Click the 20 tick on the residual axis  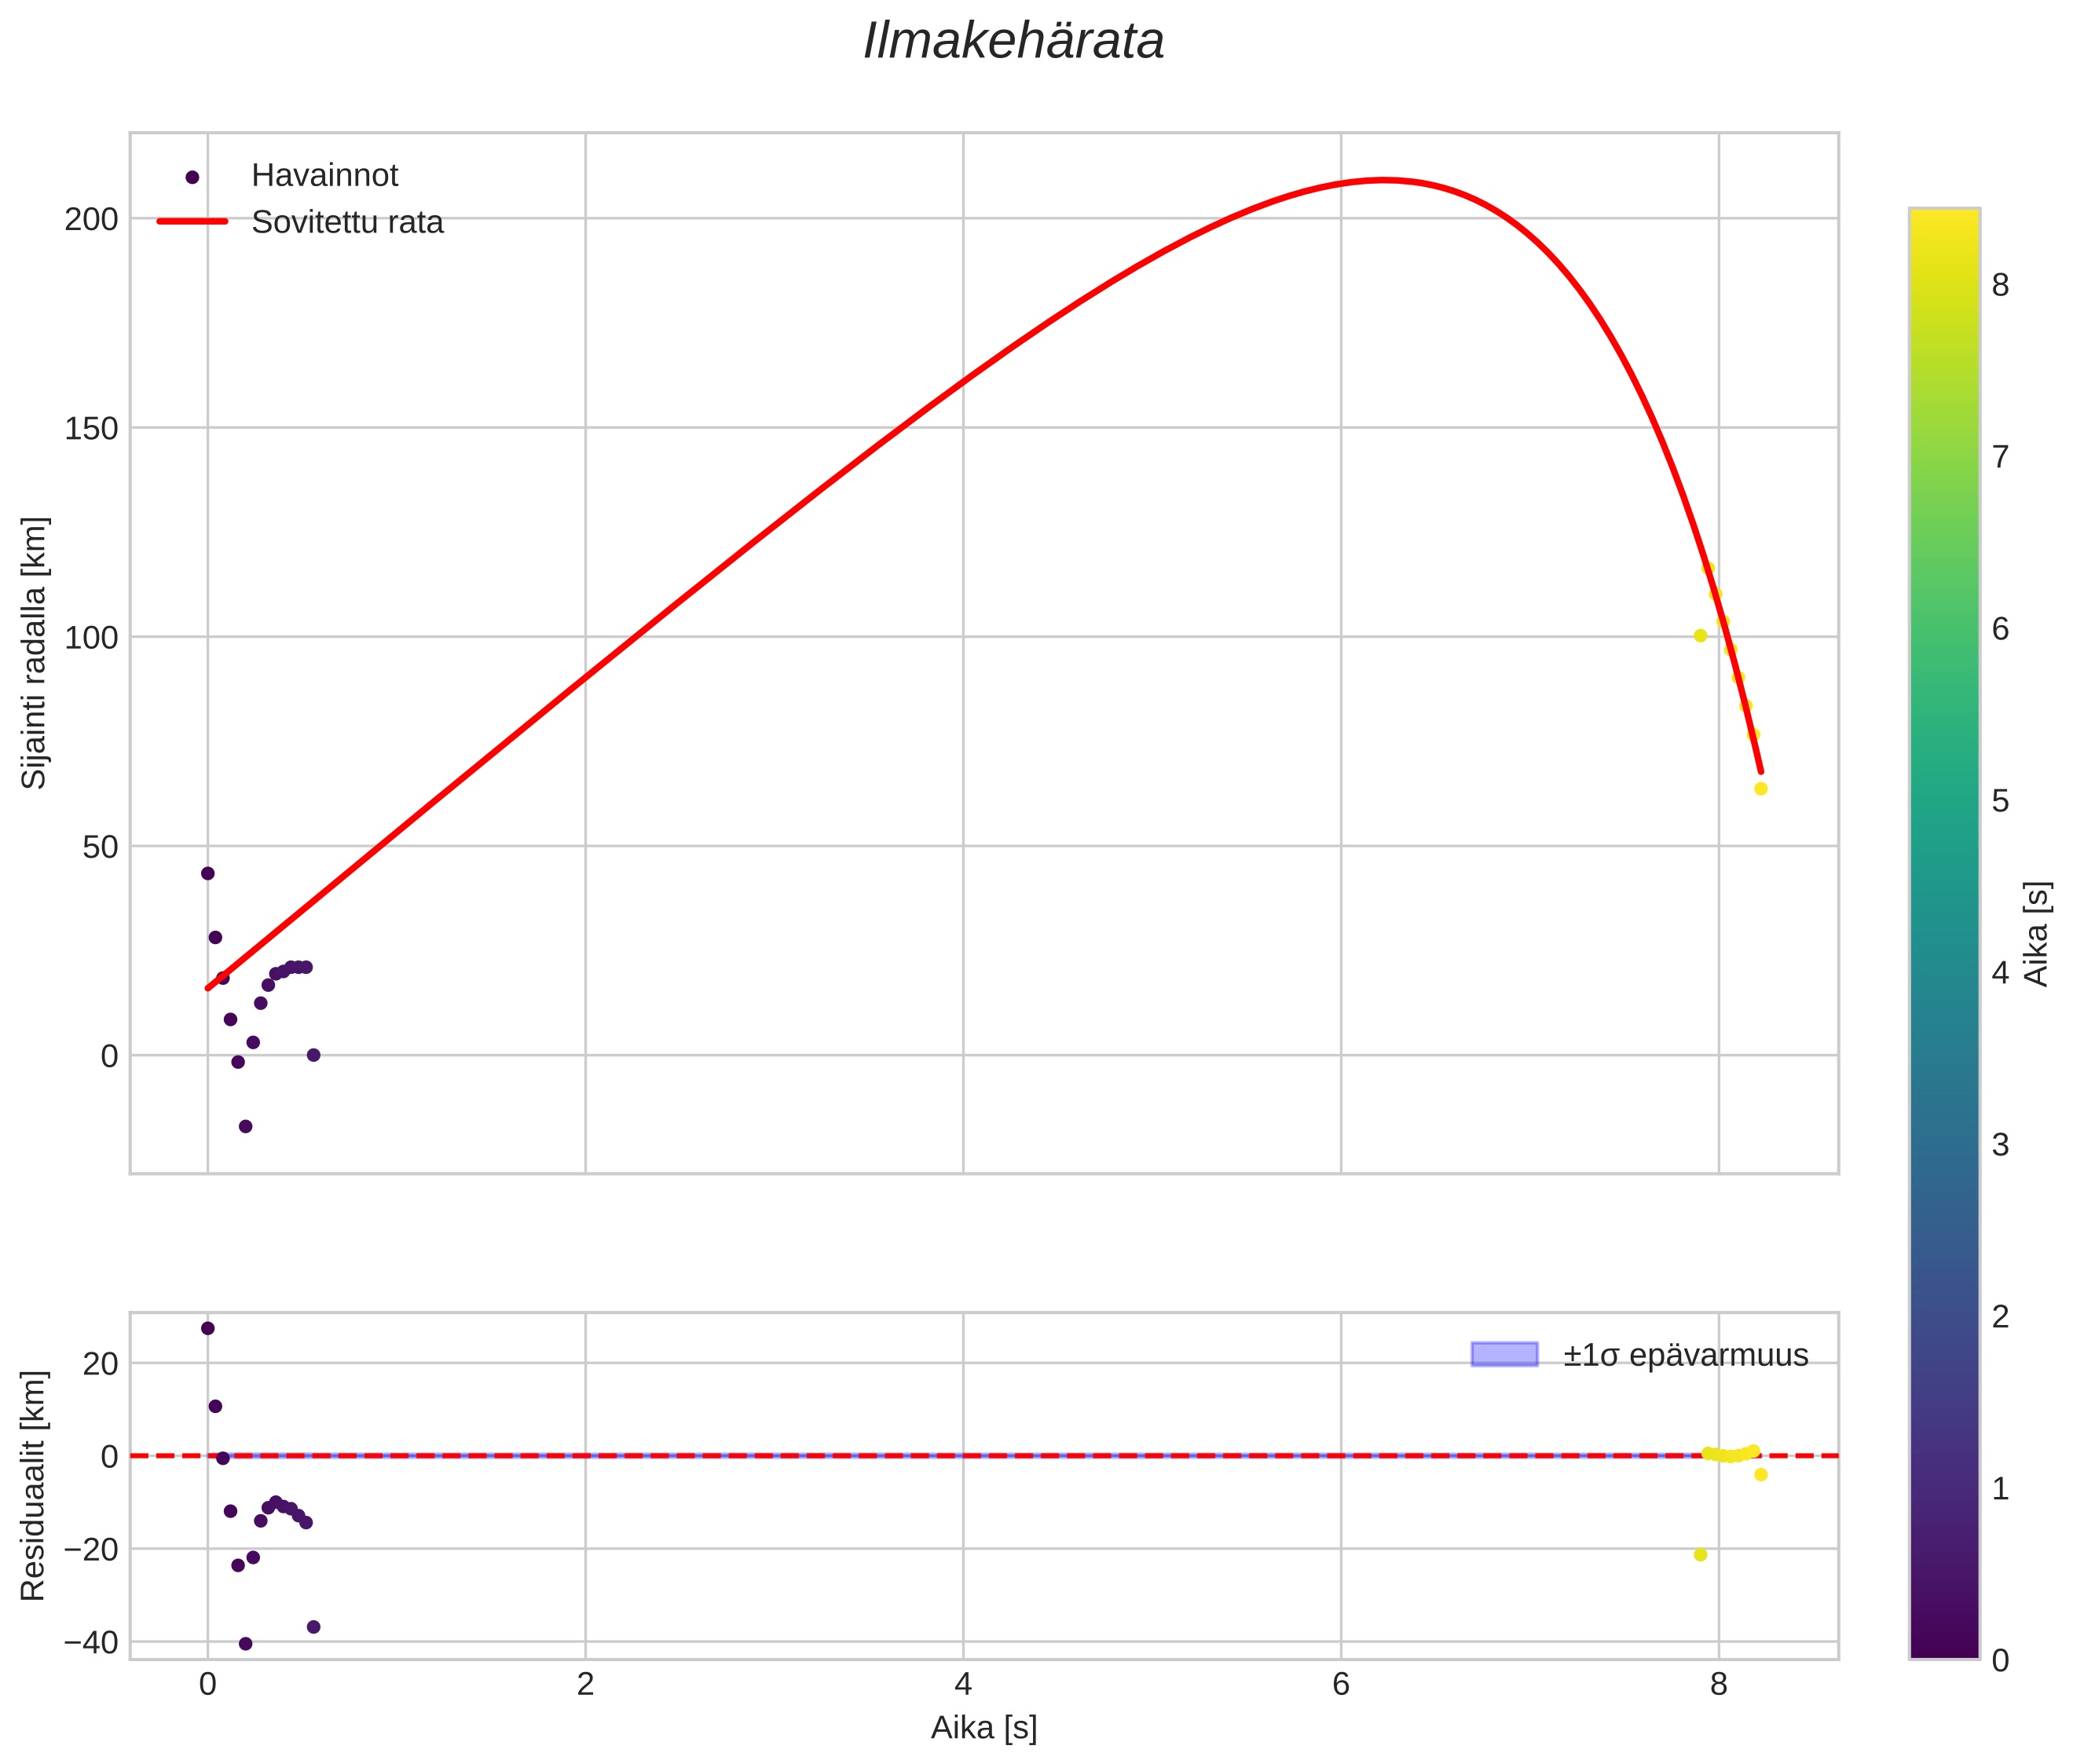[x=100, y=1363]
